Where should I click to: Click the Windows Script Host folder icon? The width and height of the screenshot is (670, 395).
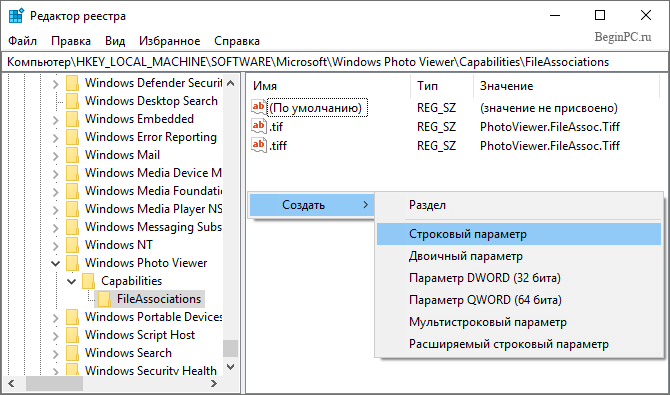[x=73, y=335]
